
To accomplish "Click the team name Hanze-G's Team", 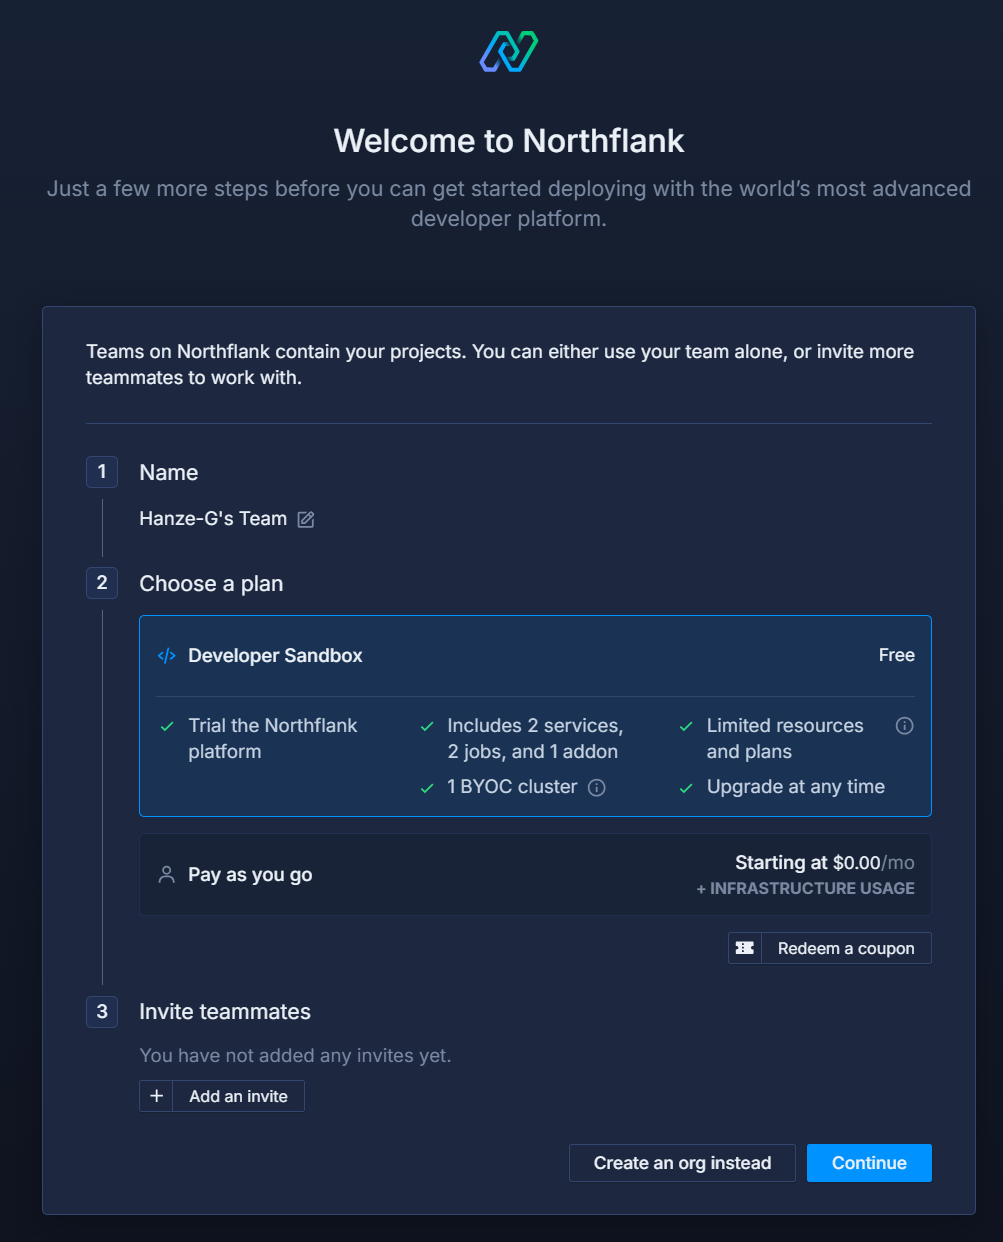I will (x=213, y=519).
